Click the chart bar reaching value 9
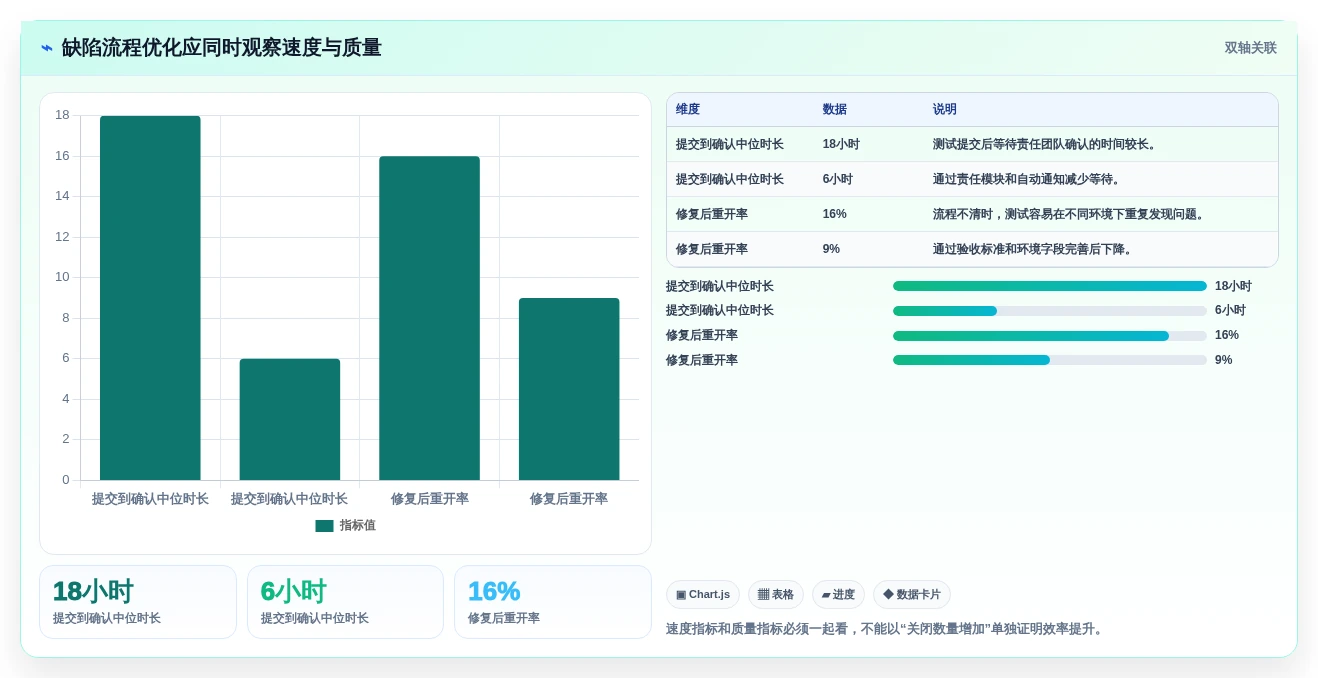Image resolution: width=1318 pixels, height=678 pixels. [x=569, y=389]
